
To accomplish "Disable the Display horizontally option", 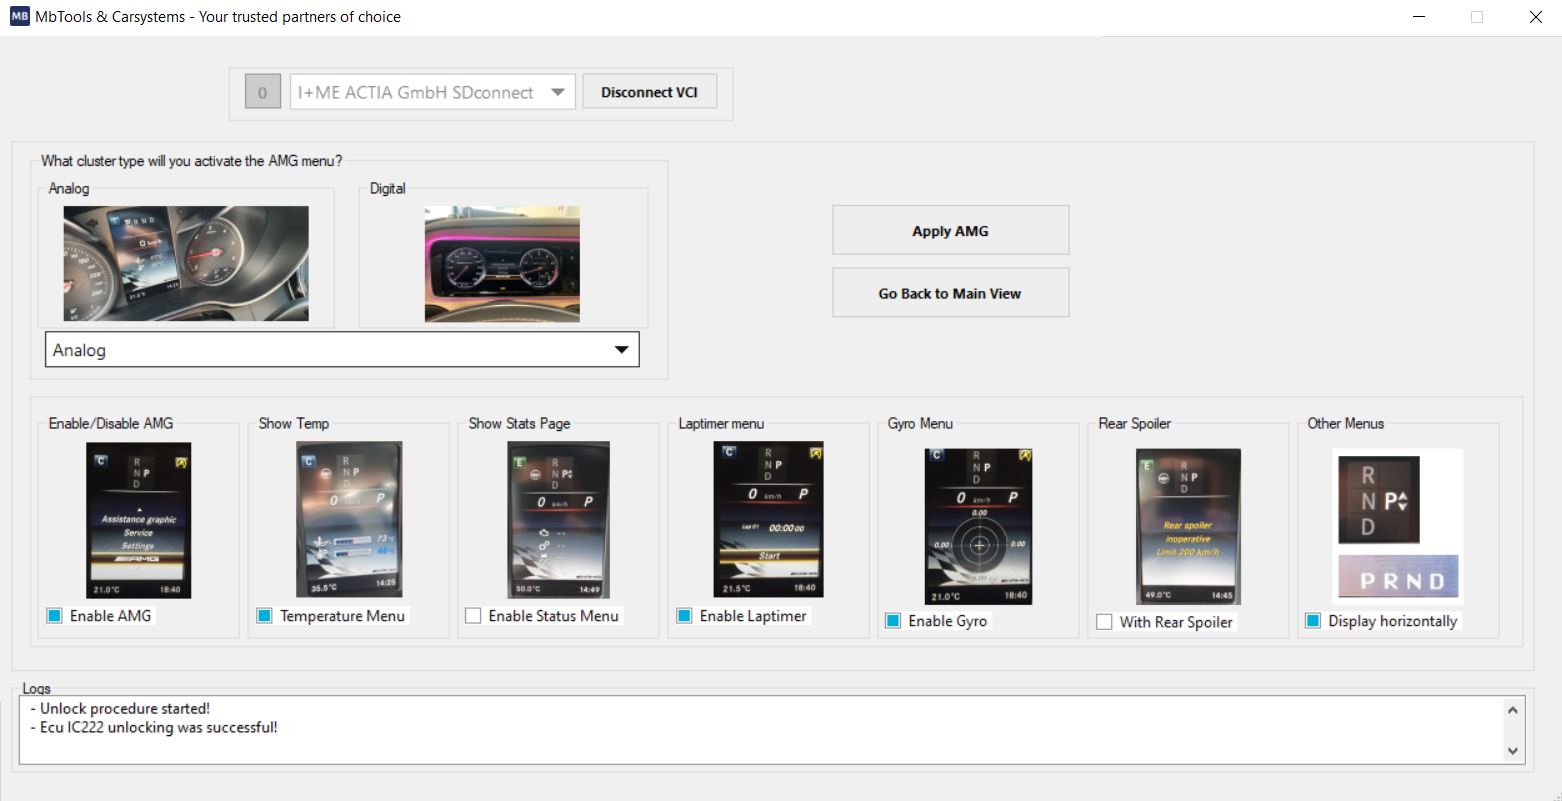I will (x=1313, y=620).
